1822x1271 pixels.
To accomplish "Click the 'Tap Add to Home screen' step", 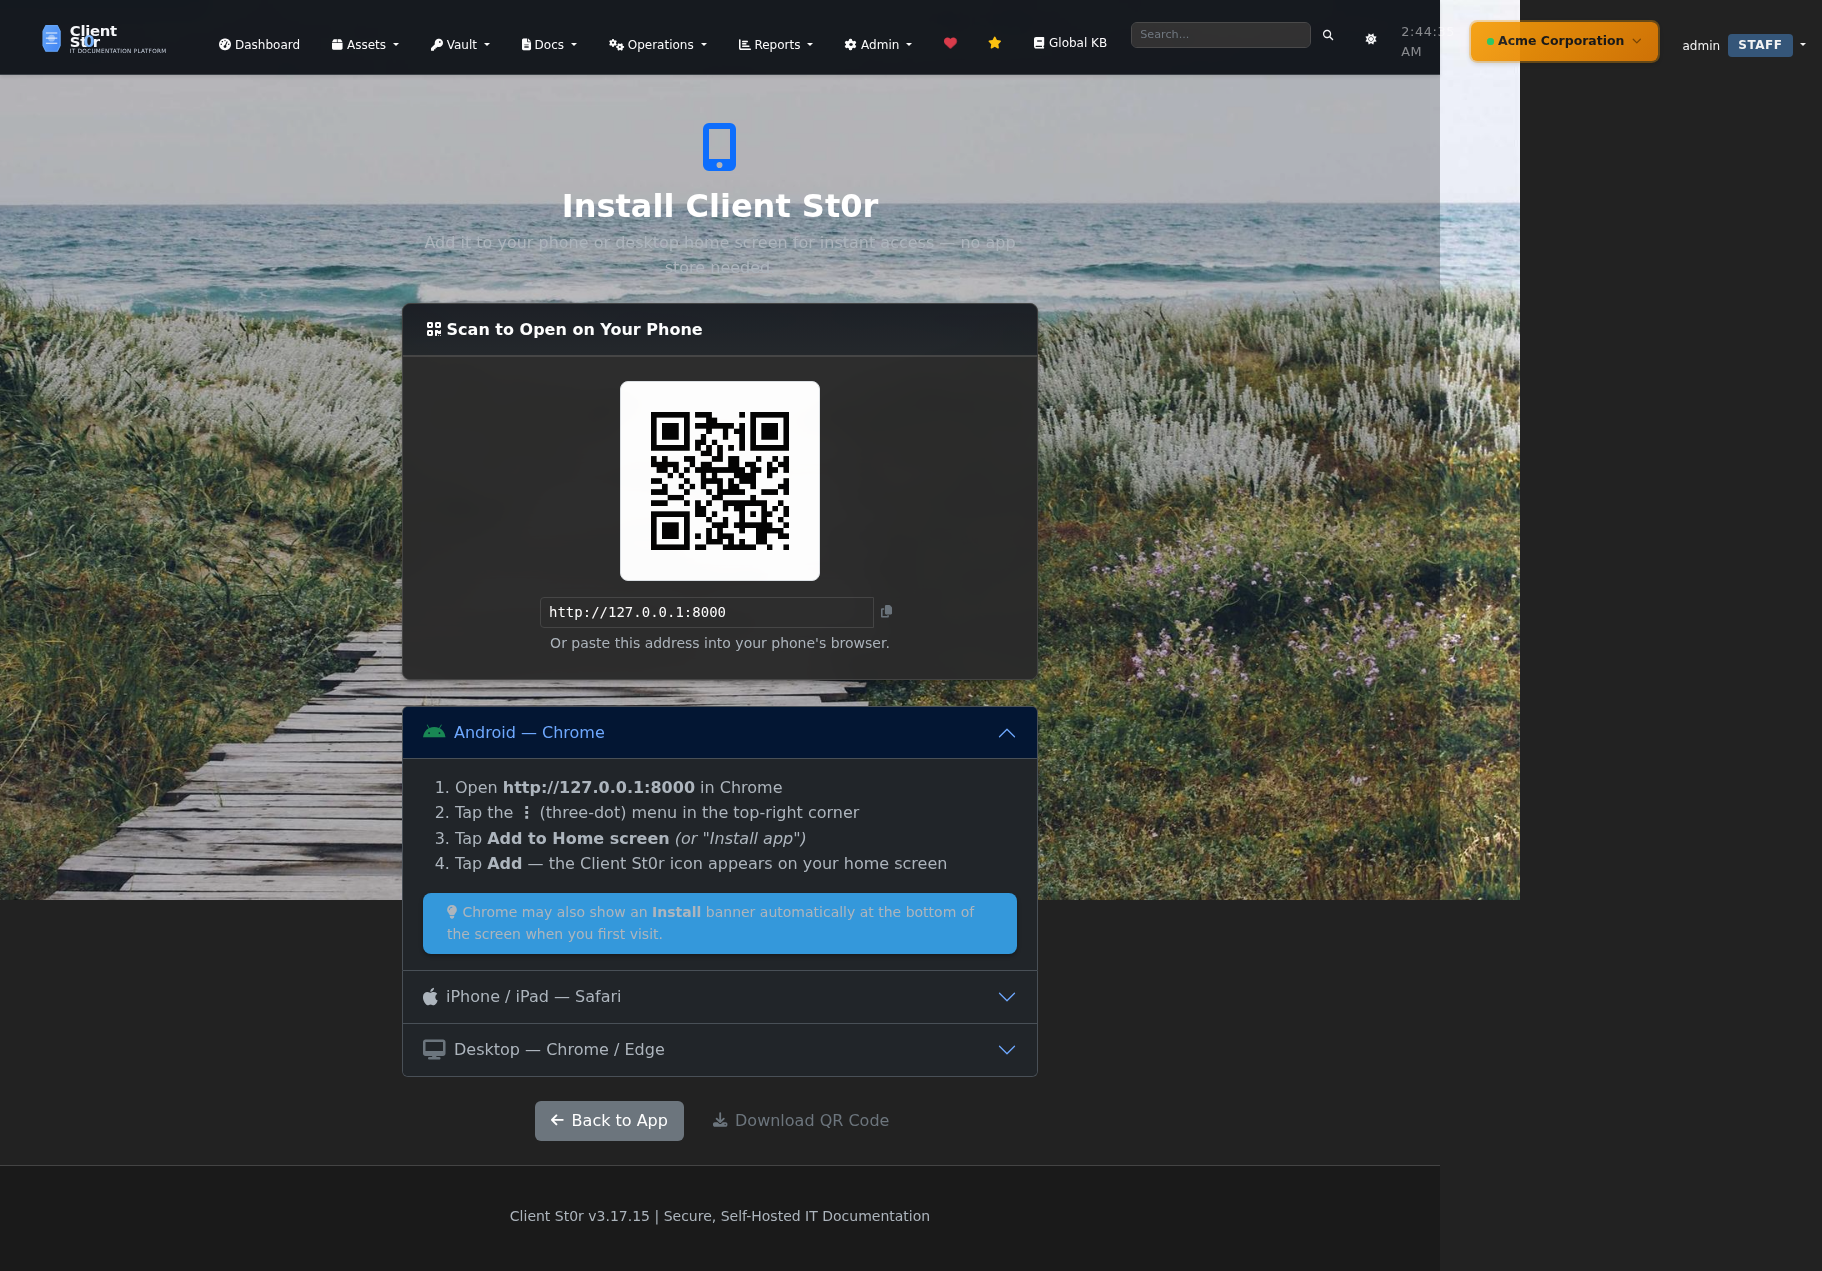I will pyautogui.click(x=630, y=838).
